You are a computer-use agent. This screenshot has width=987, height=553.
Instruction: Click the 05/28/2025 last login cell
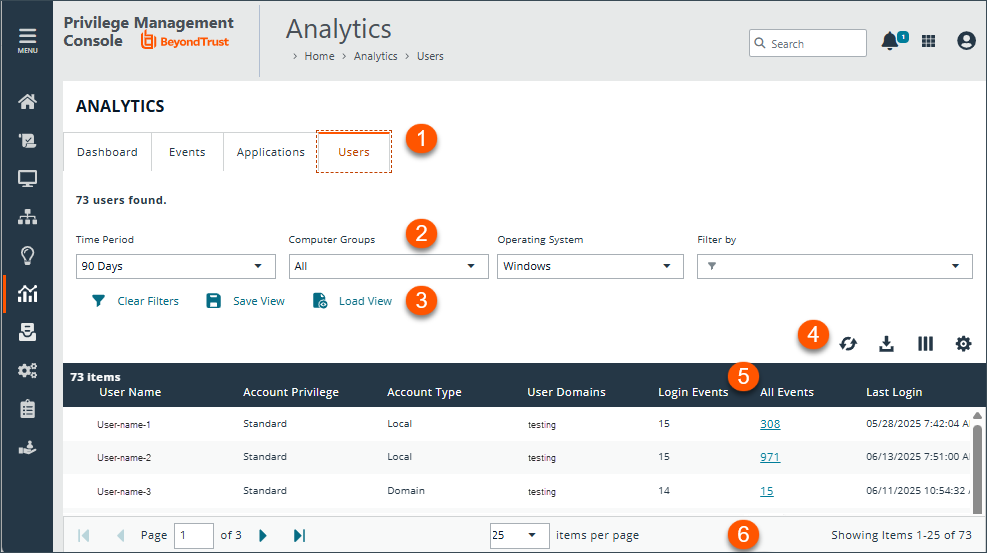917,423
